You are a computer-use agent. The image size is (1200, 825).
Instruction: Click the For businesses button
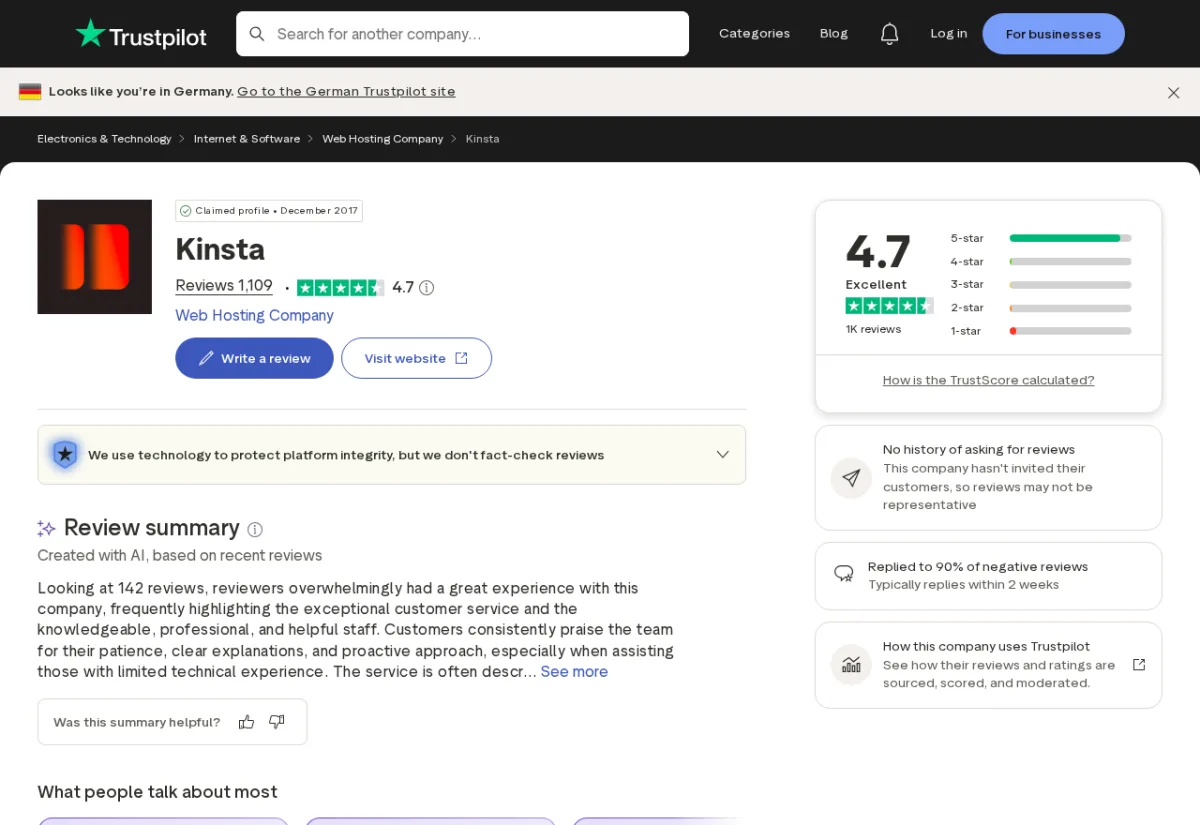coord(1053,34)
